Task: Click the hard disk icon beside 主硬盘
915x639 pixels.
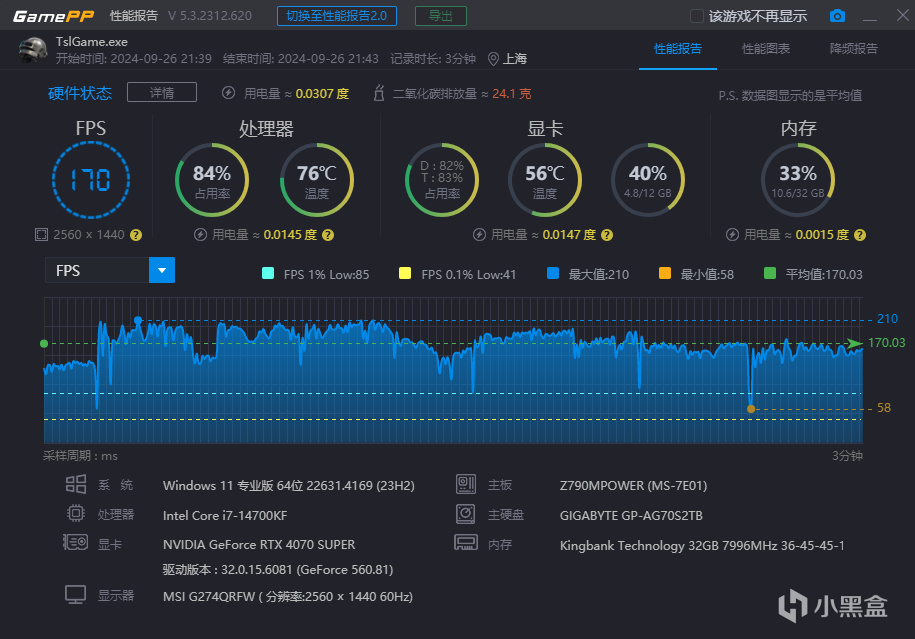Action: (465, 514)
